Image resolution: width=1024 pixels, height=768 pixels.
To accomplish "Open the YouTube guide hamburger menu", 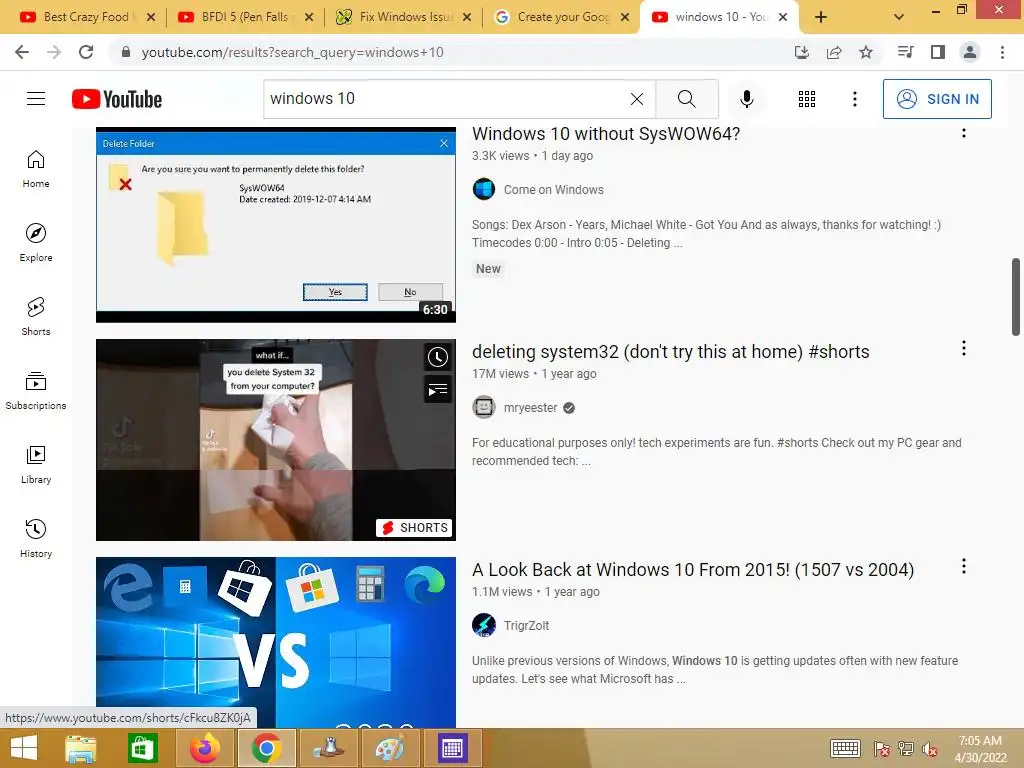I will [x=36, y=99].
